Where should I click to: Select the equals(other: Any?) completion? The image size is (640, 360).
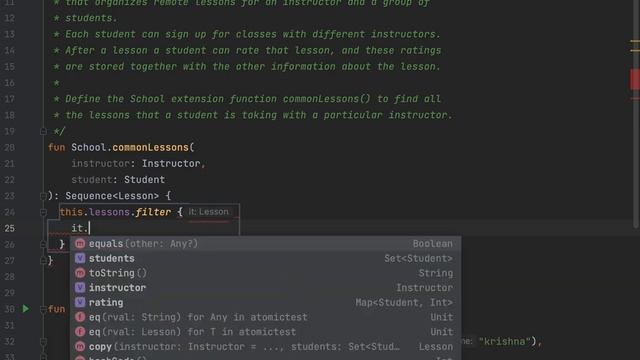[x=266, y=244]
